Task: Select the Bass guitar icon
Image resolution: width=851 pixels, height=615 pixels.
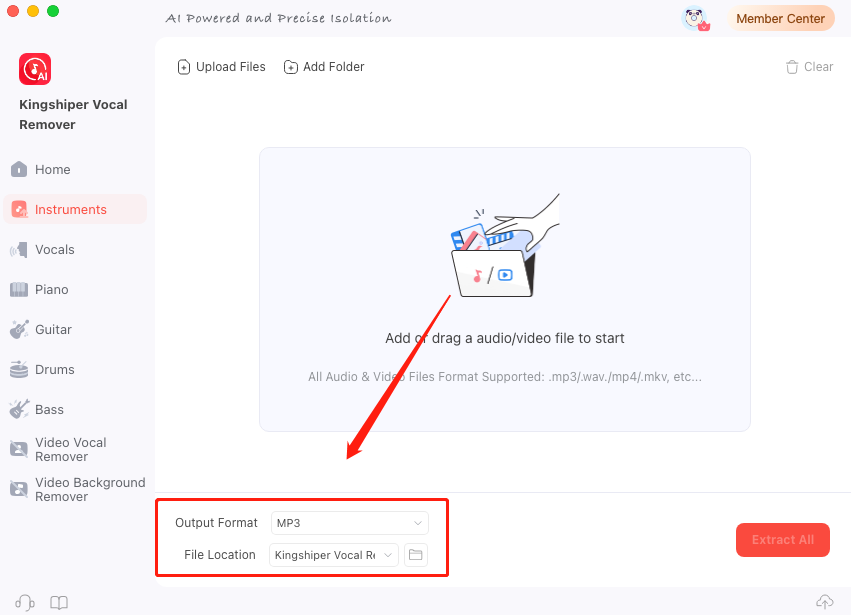Action: pos(19,409)
